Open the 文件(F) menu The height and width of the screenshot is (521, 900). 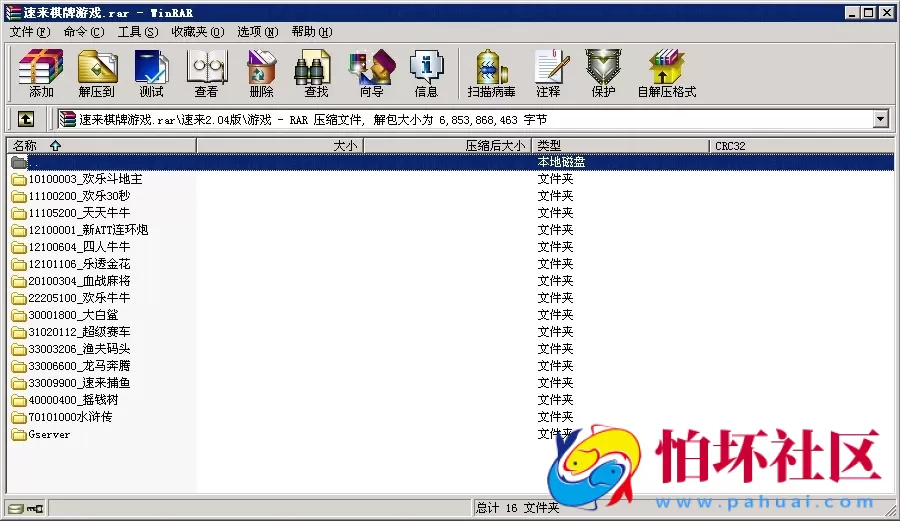(x=30, y=32)
